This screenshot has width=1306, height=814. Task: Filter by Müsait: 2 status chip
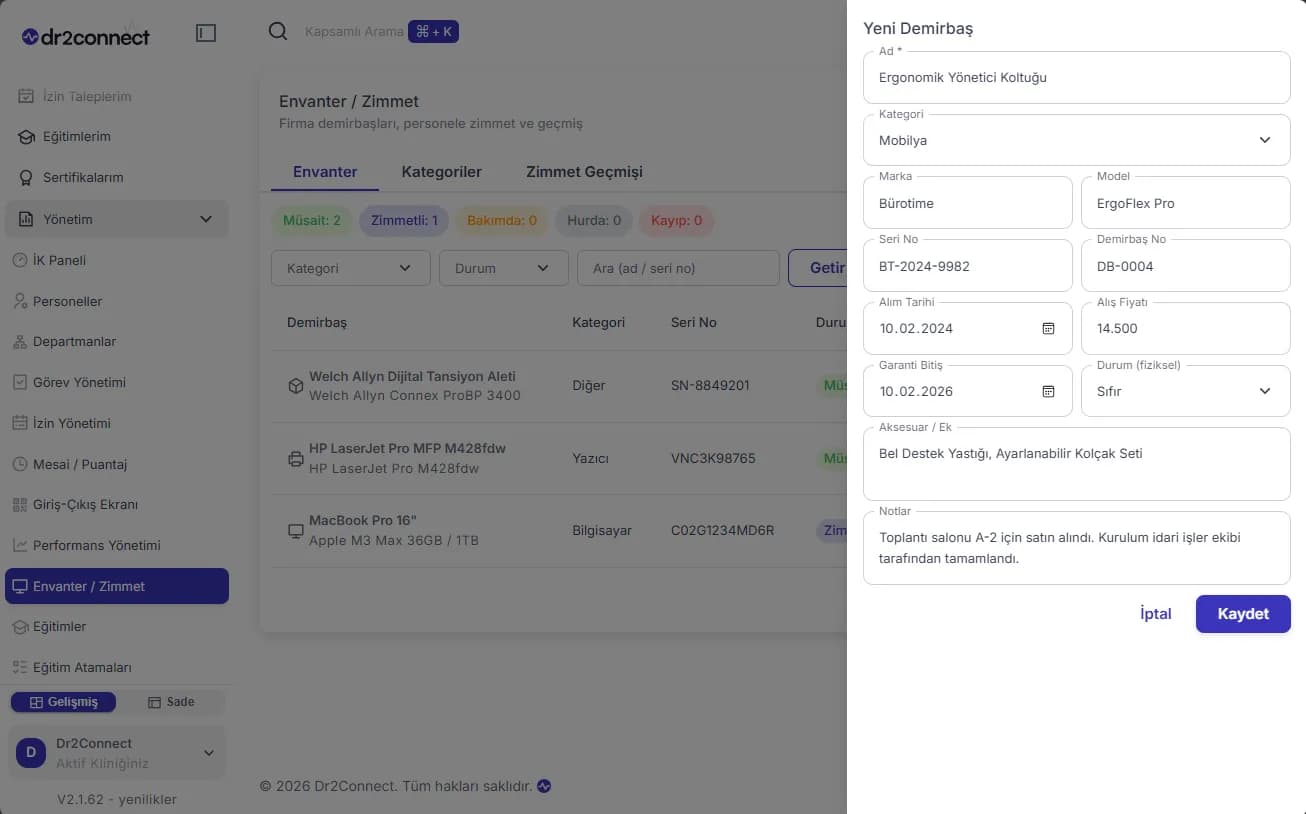(311, 220)
